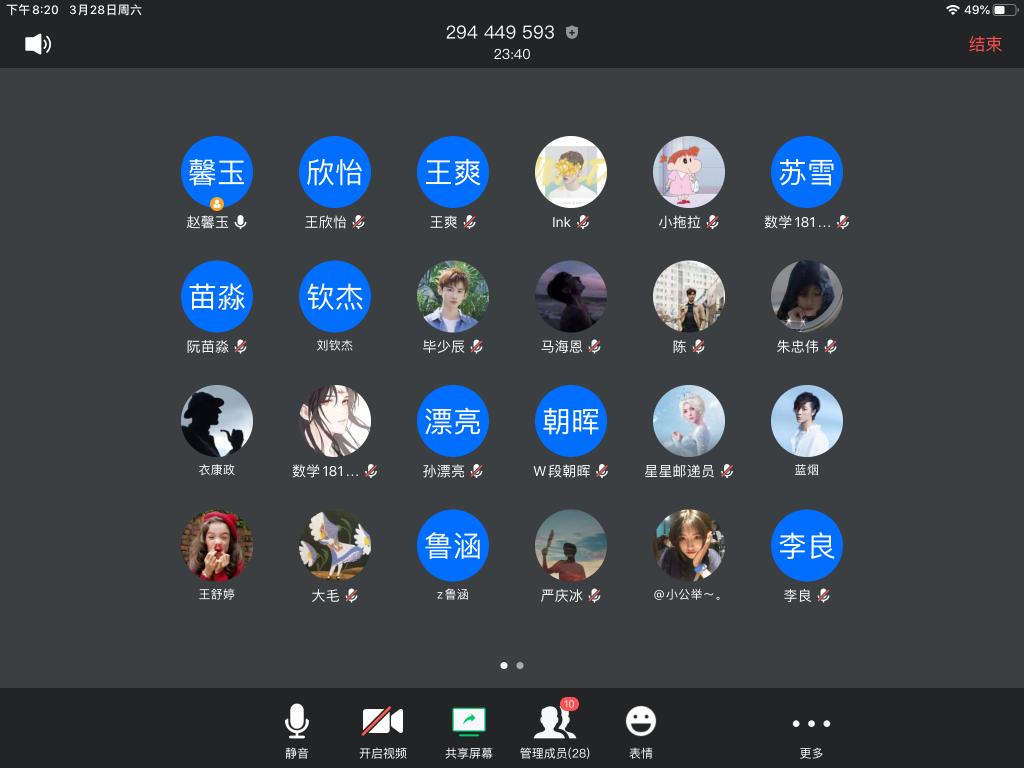
Task: Click microphone icon beside 赵馨玉
Action: [x=240, y=222]
